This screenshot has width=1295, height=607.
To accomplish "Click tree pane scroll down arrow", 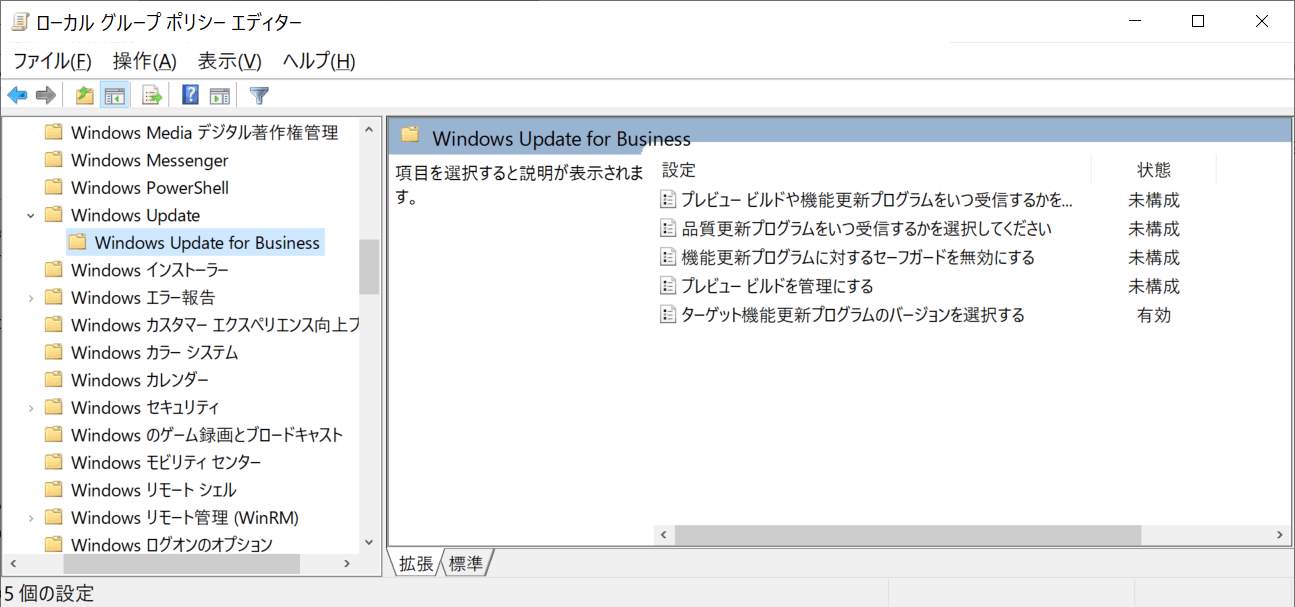I will click(x=369, y=541).
